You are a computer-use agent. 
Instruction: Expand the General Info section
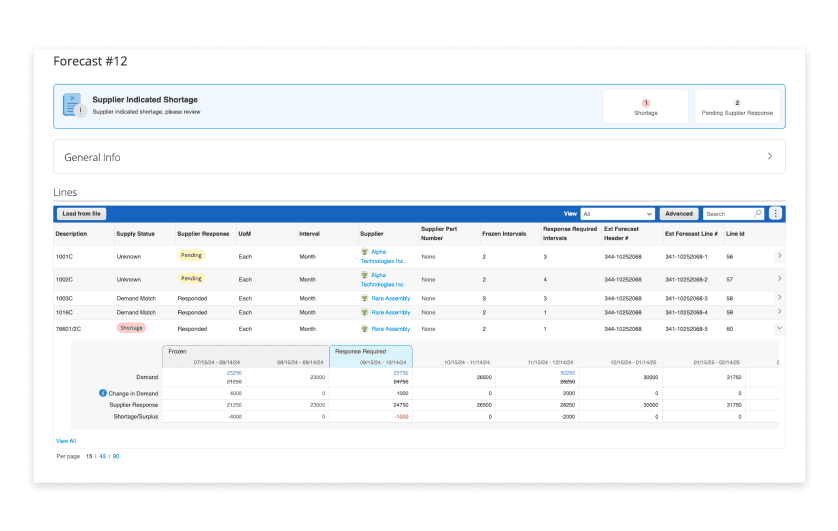(770, 157)
